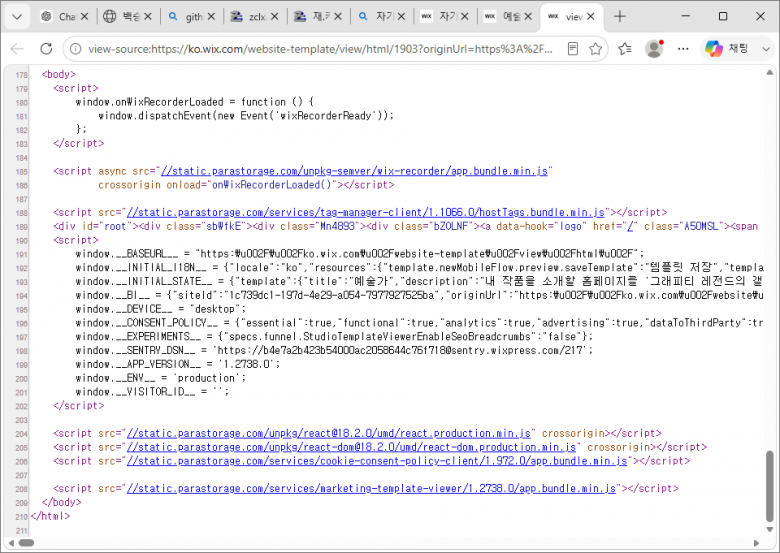Open Copilot 채팅 button
This screenshot has height=553, width=780.
coord(727,49)
